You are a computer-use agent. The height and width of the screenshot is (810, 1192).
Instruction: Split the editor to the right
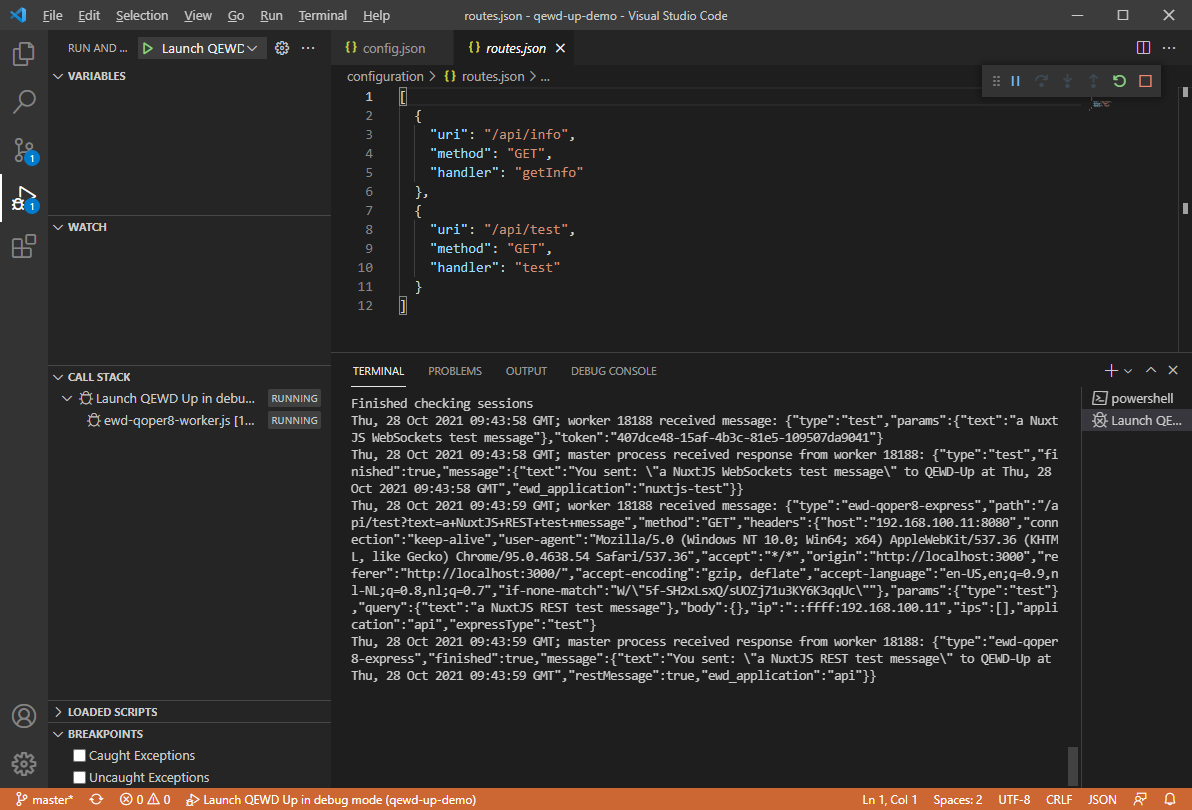[x=1143, y=48]
